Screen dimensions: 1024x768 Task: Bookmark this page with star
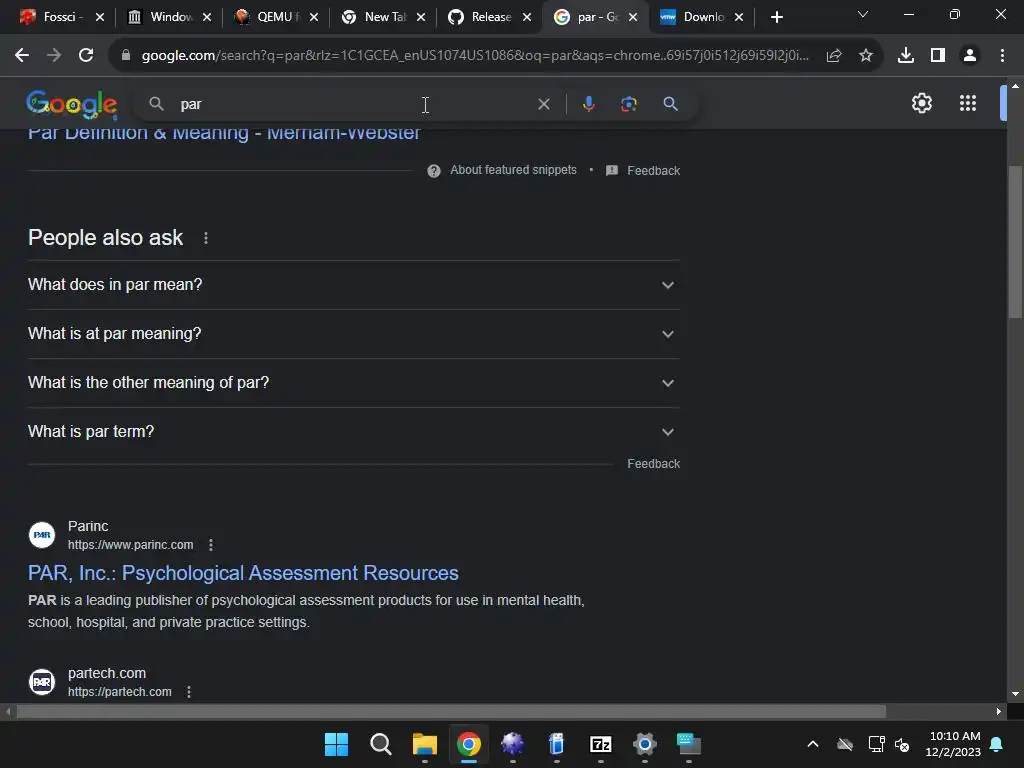pos(865,56)
